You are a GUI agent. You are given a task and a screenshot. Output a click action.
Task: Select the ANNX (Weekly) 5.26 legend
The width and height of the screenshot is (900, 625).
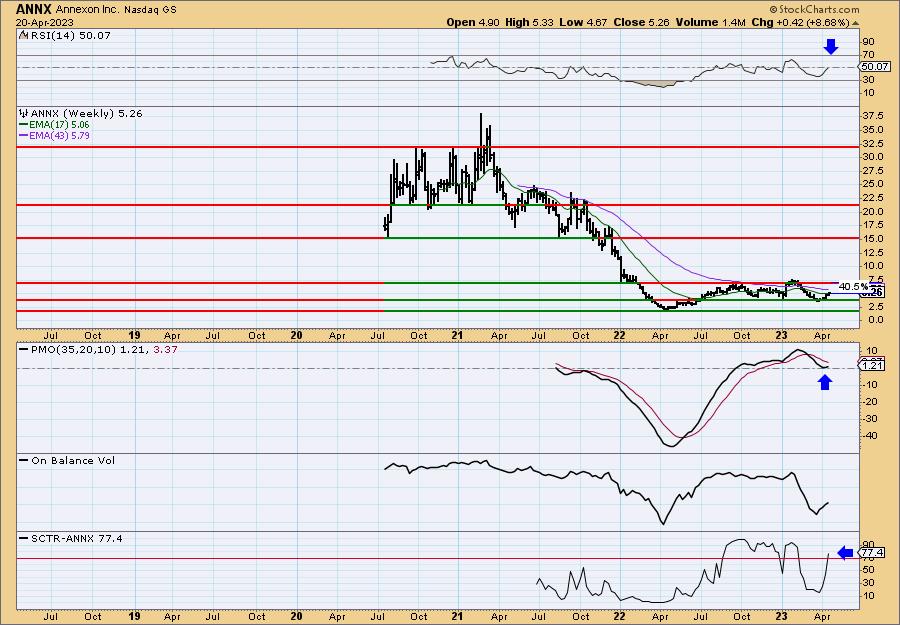(86, 114)
